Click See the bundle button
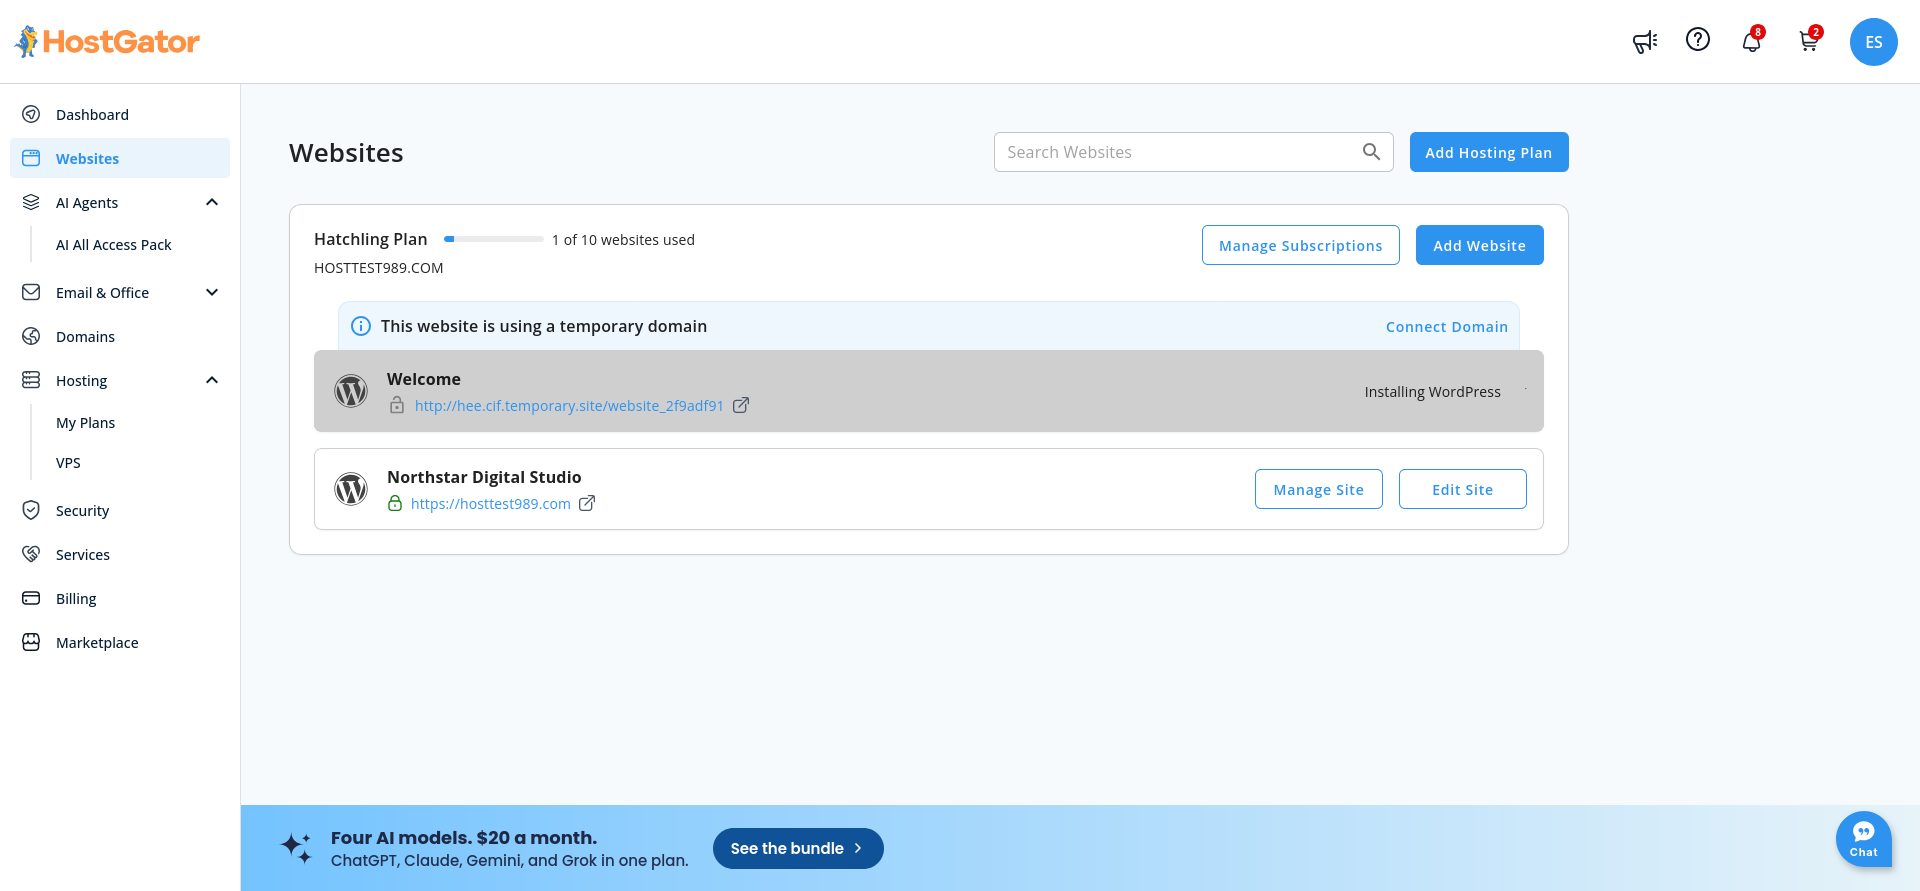 [798, 848]
